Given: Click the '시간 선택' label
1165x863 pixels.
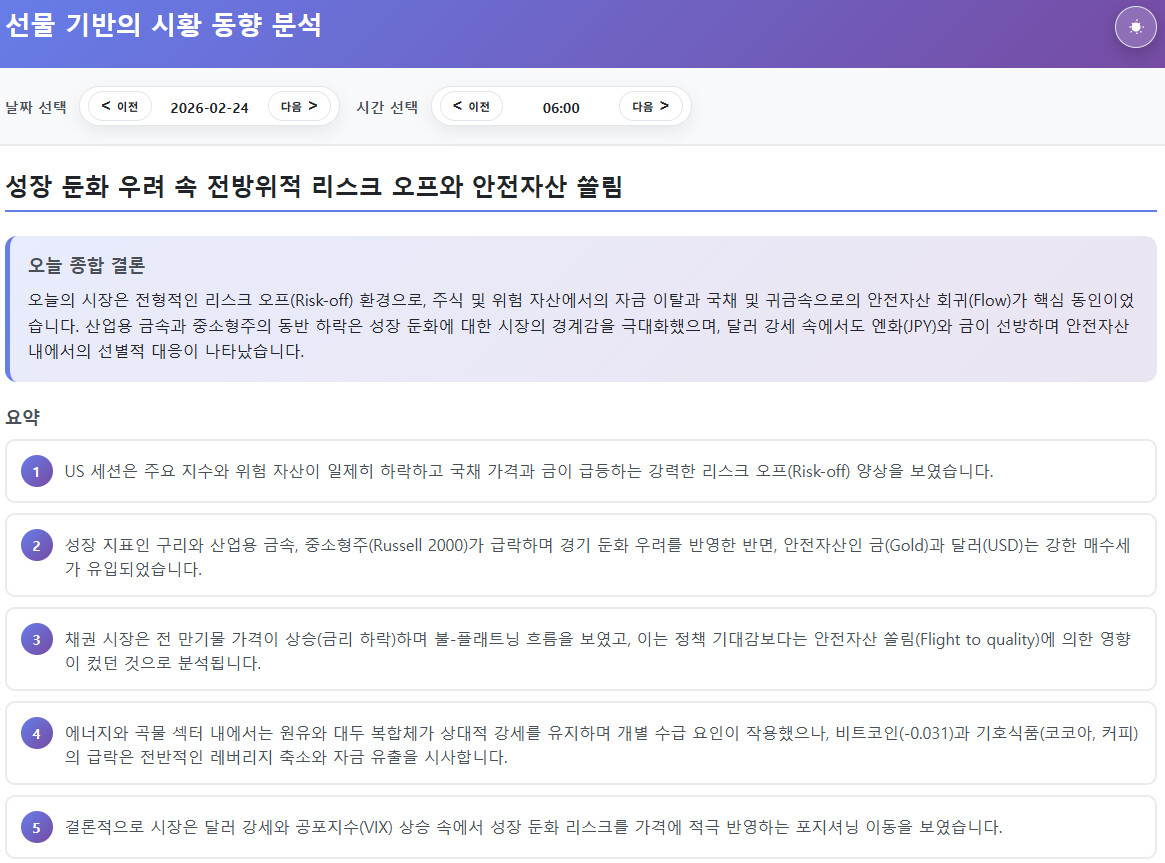Looking at the screenshot, I should [x=387, y=107].
